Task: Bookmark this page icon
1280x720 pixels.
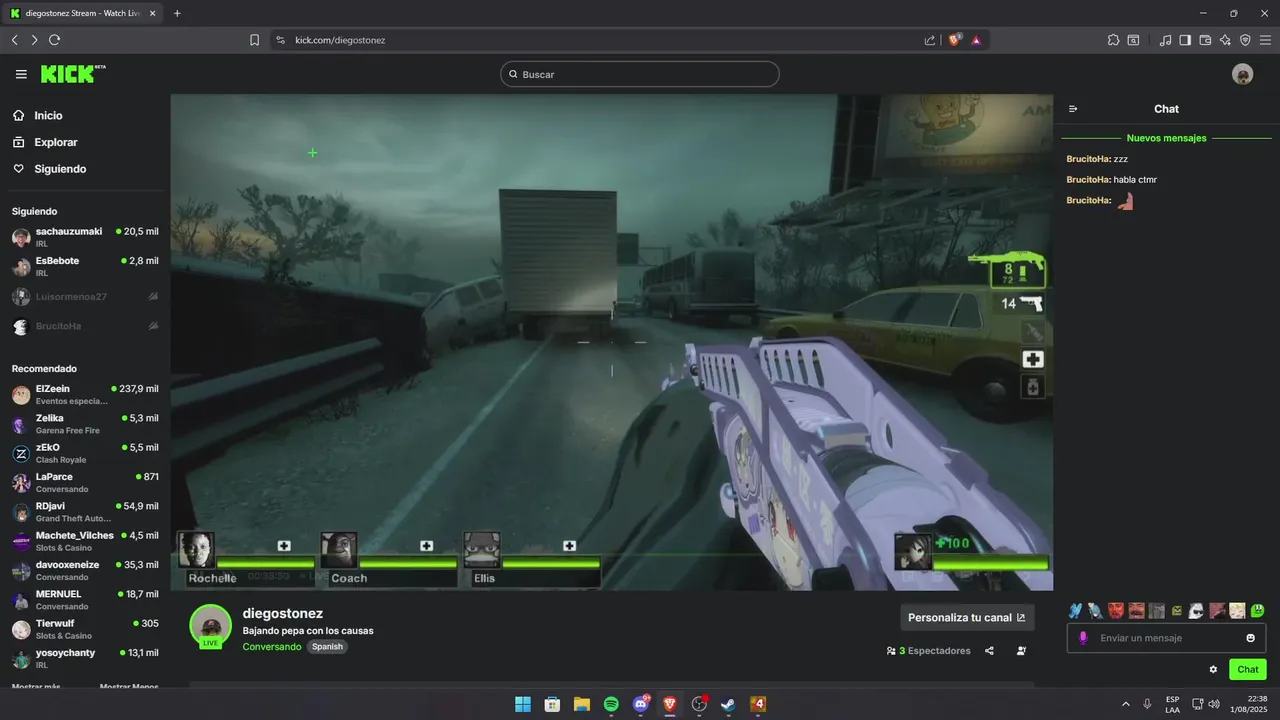Action: [x=254, y=40]
